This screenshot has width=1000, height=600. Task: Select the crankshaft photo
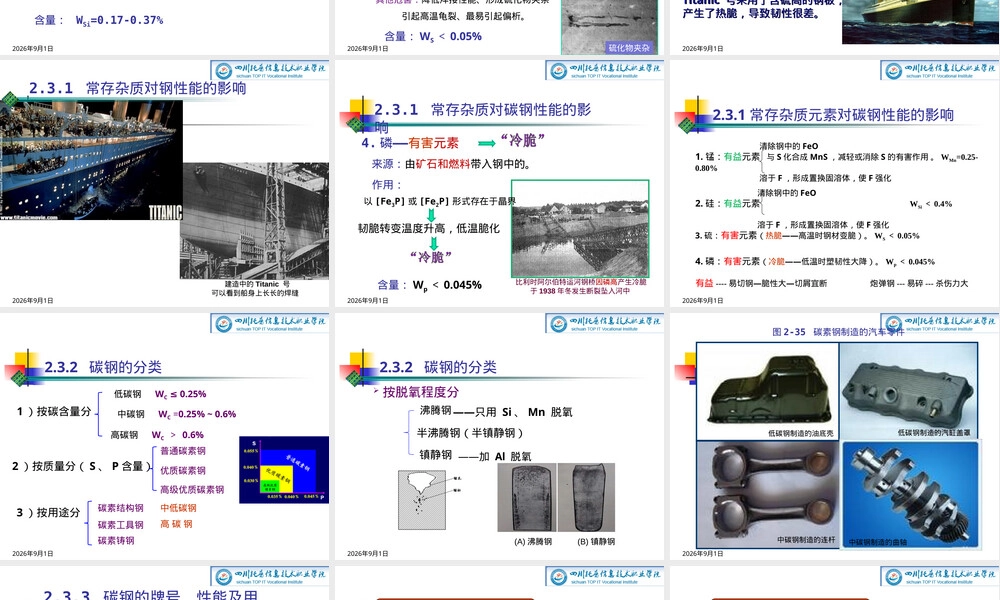pos(910,494)
